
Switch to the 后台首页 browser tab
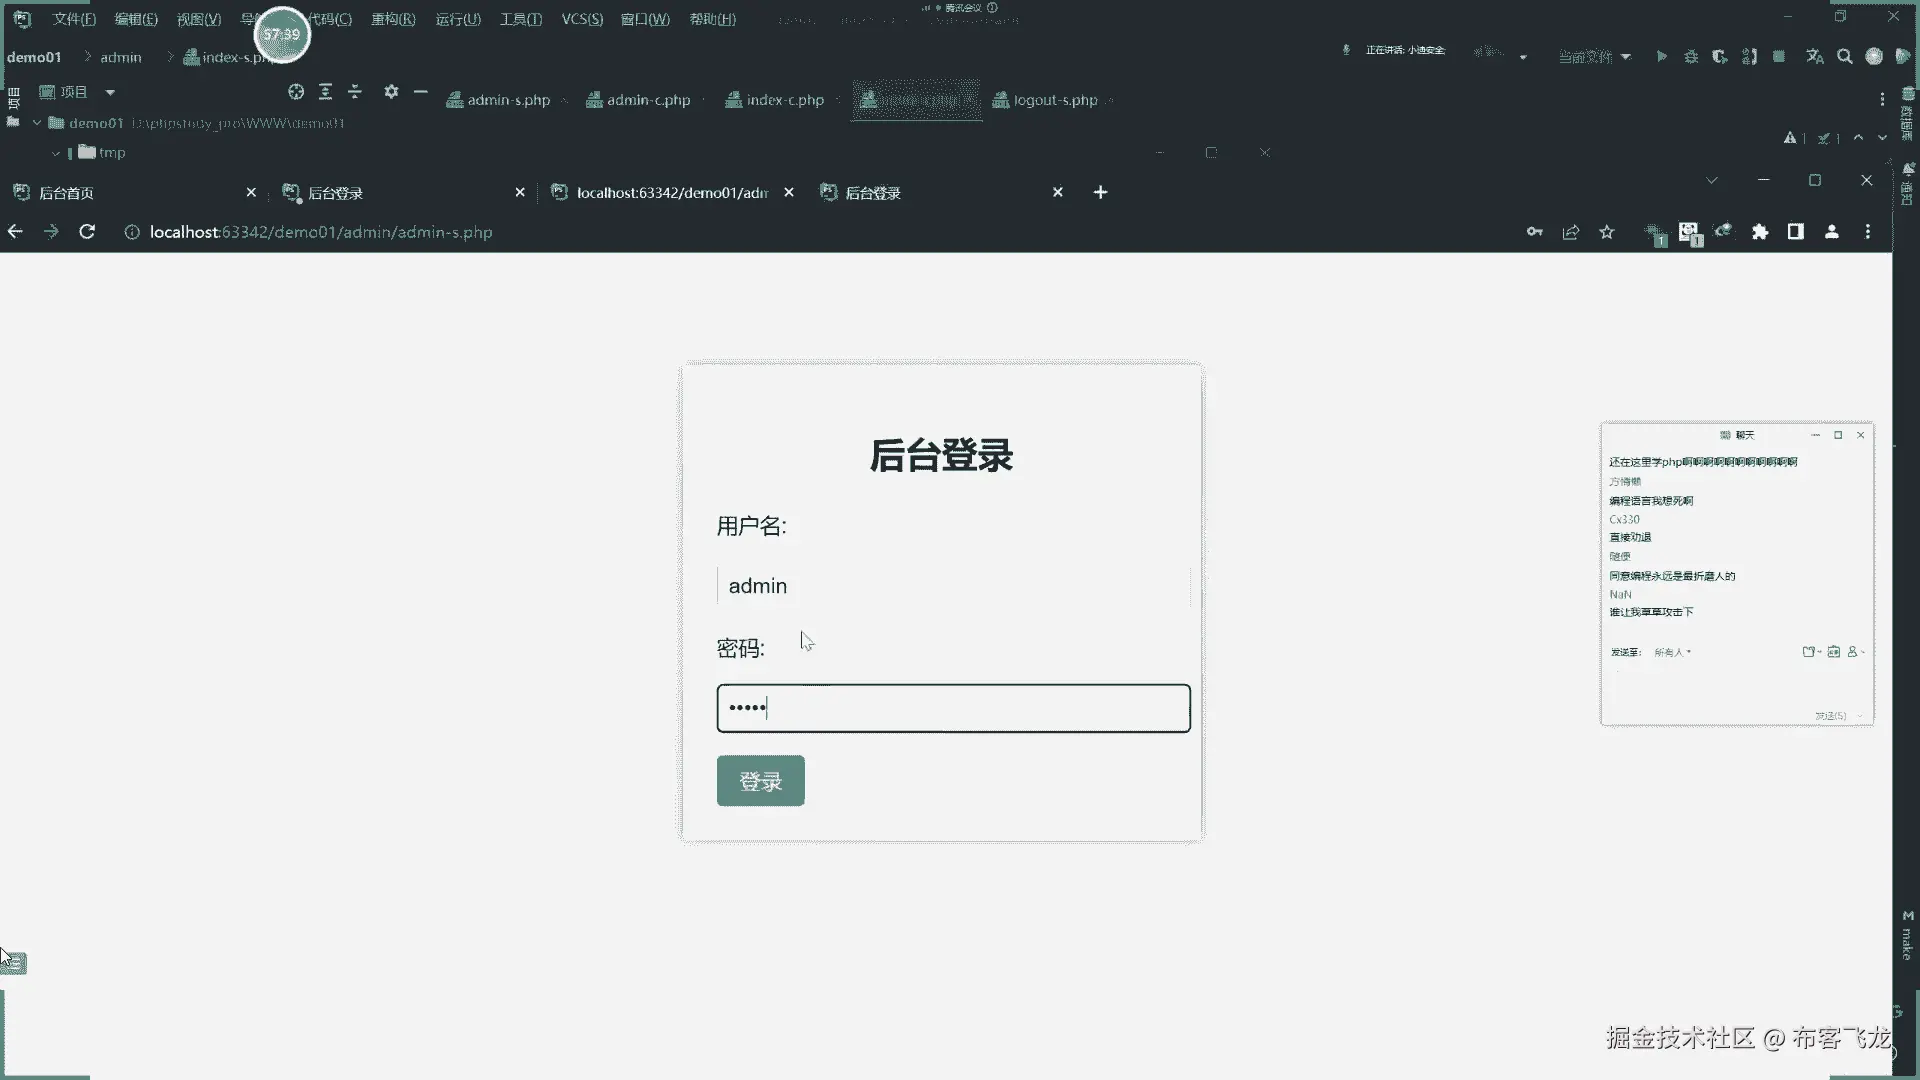66,193
